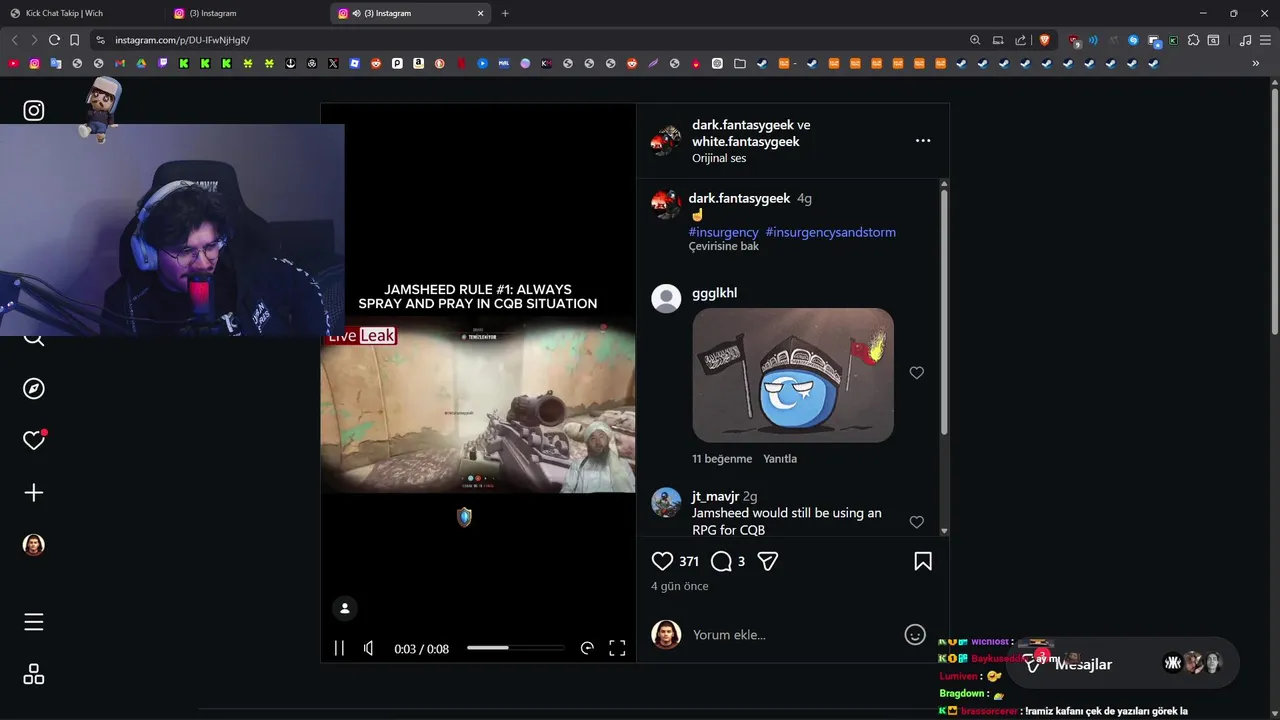The width and height of the screenshot is (1280, 720).
Task: Show hidden bookmarks with the overflow chevron
Action: coord(1256,64)
